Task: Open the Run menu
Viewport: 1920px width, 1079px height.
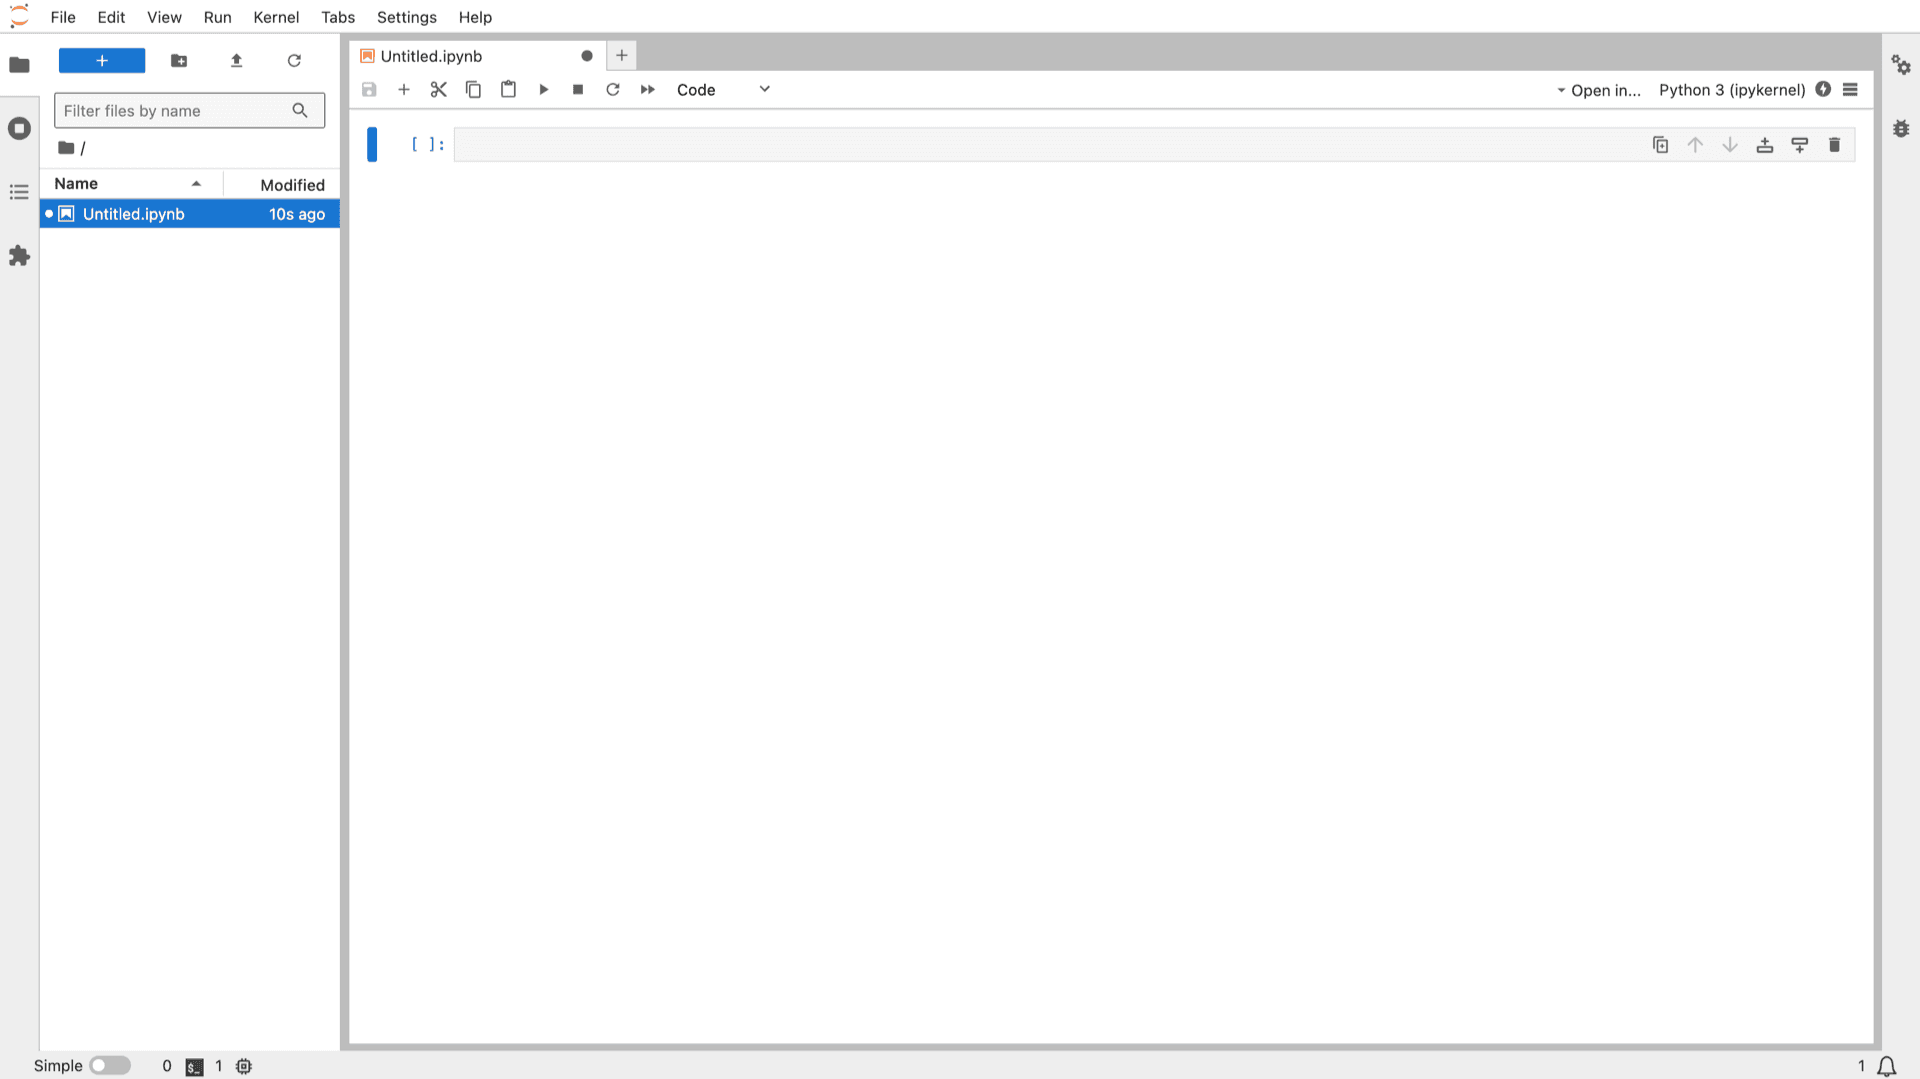Action: point(217,17)
